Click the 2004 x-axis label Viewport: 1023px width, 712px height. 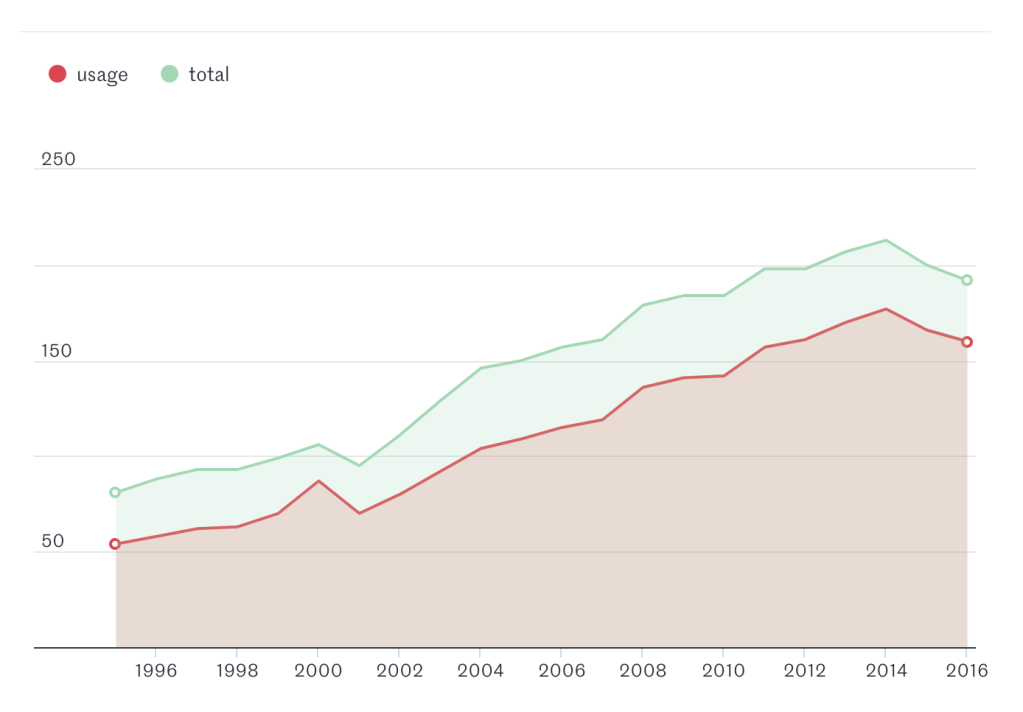point(480,671)
